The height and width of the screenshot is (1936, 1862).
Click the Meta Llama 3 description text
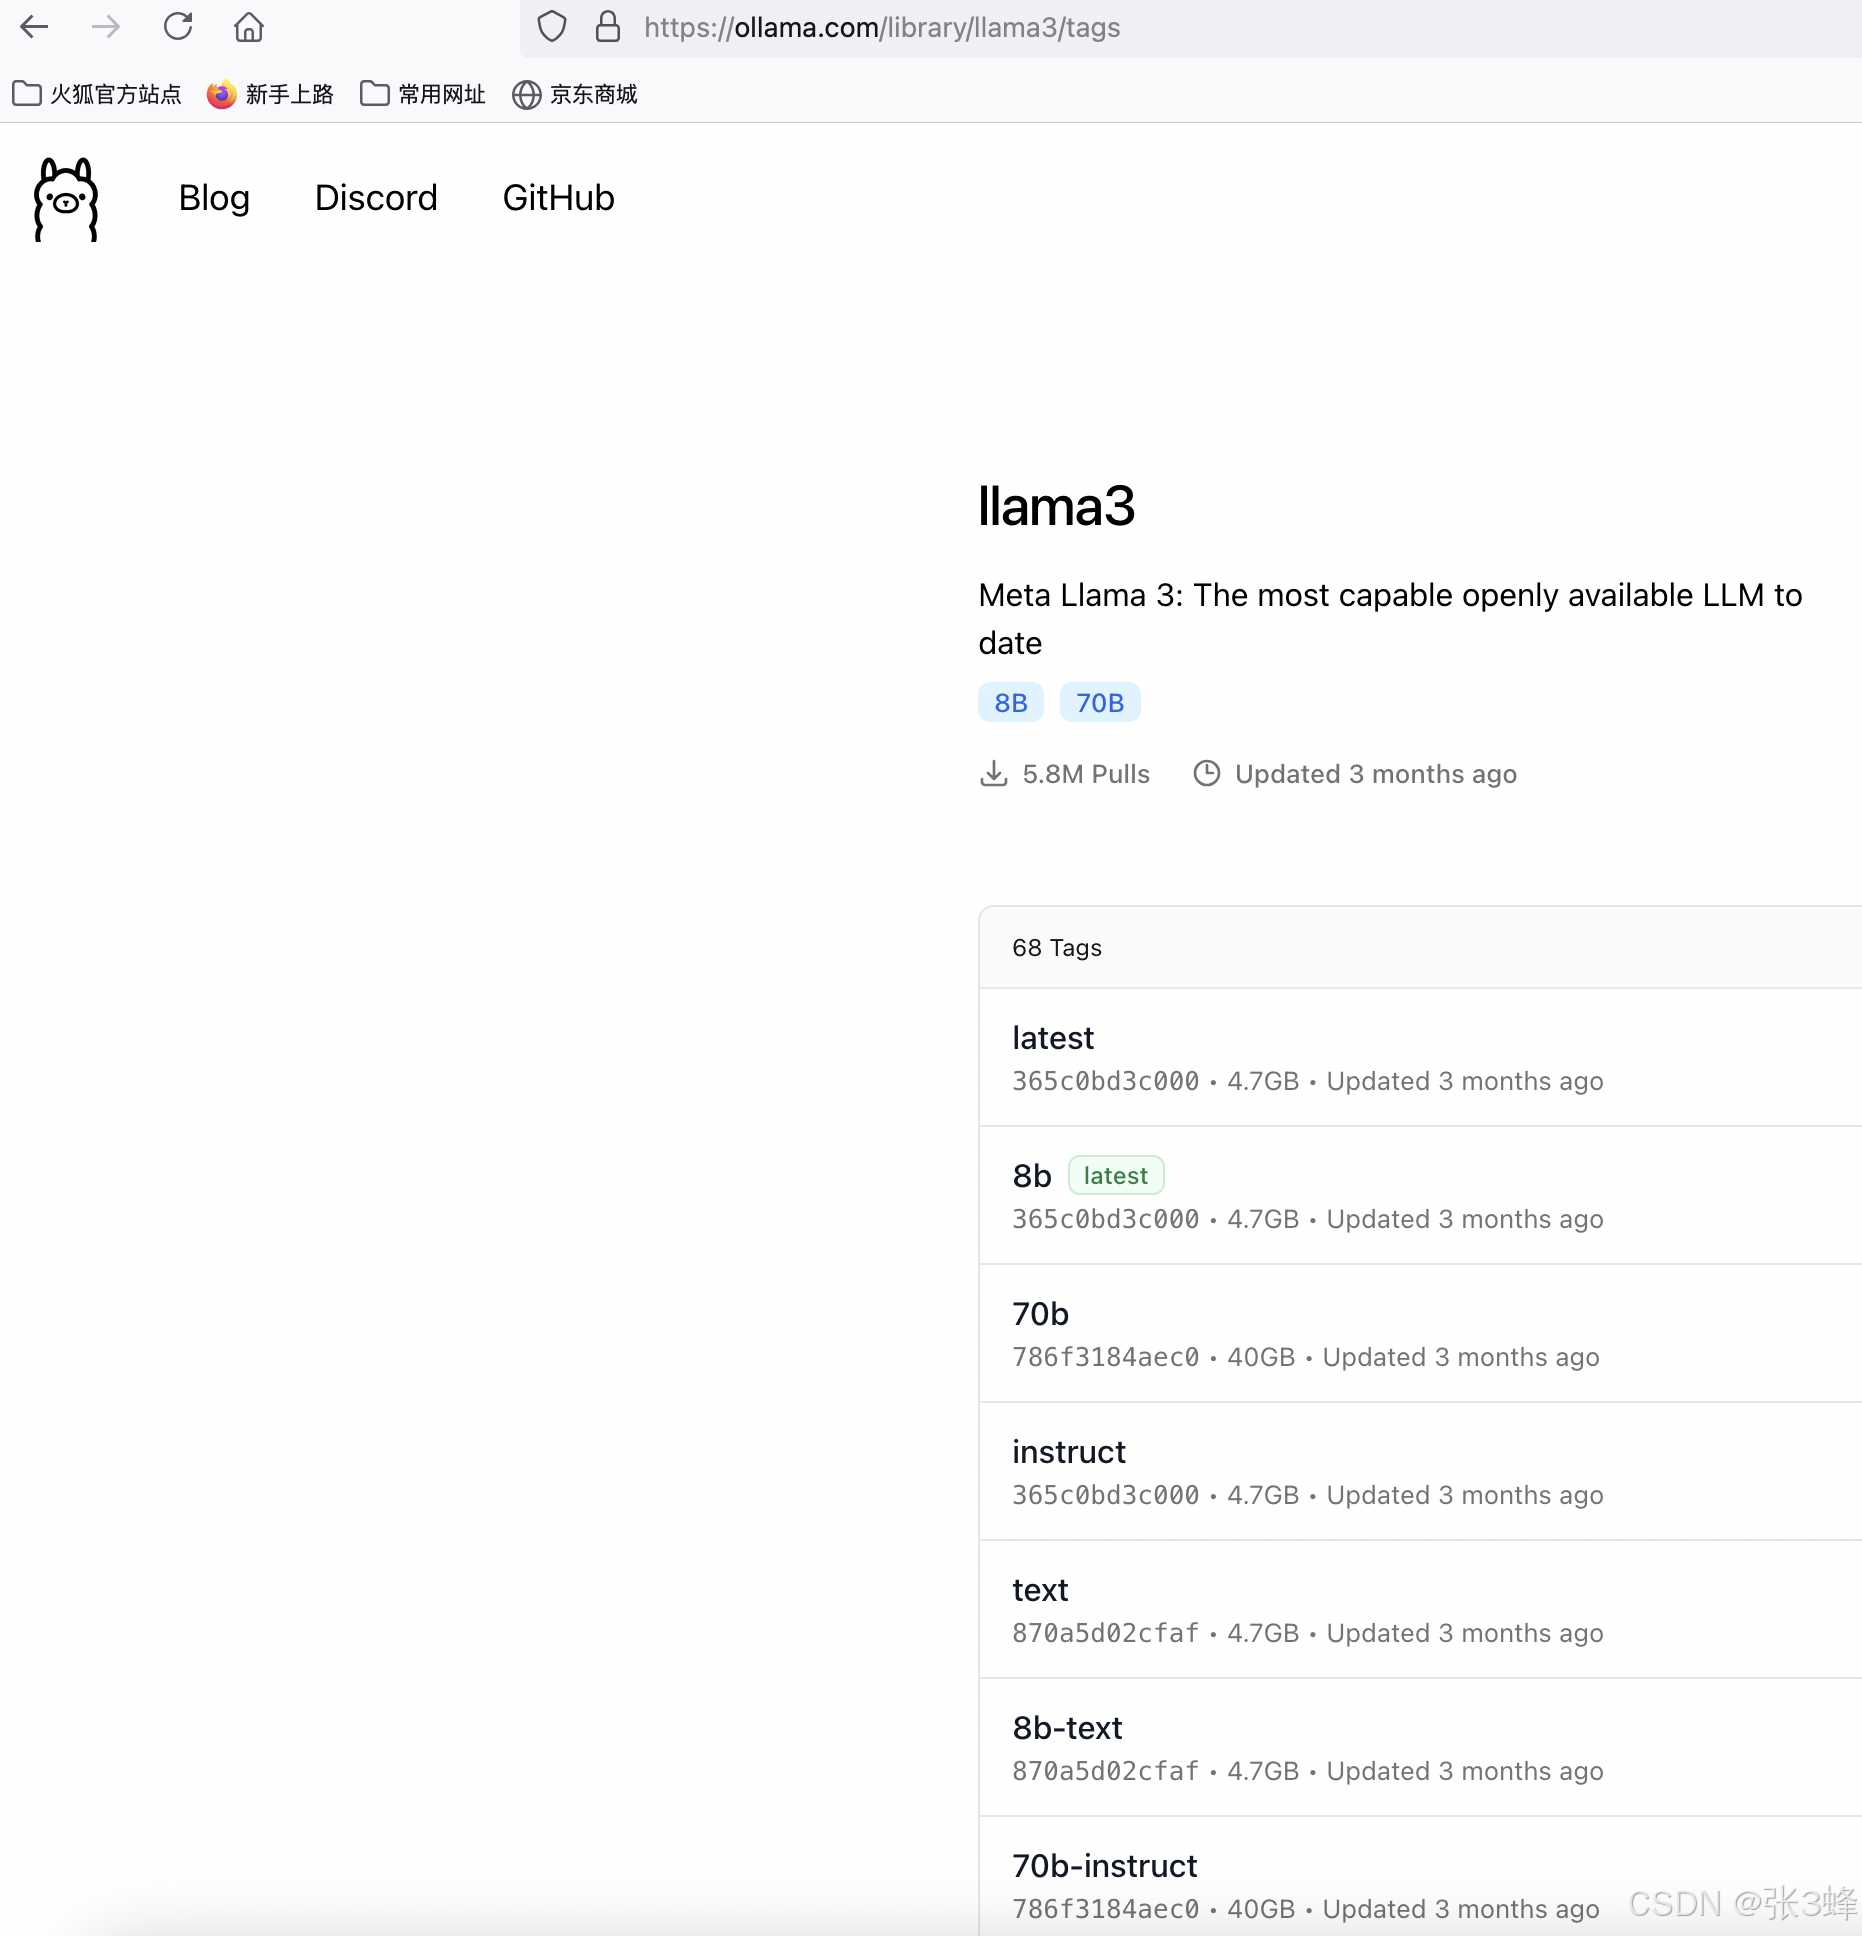pyautogui.click(x=1390, y=619)
